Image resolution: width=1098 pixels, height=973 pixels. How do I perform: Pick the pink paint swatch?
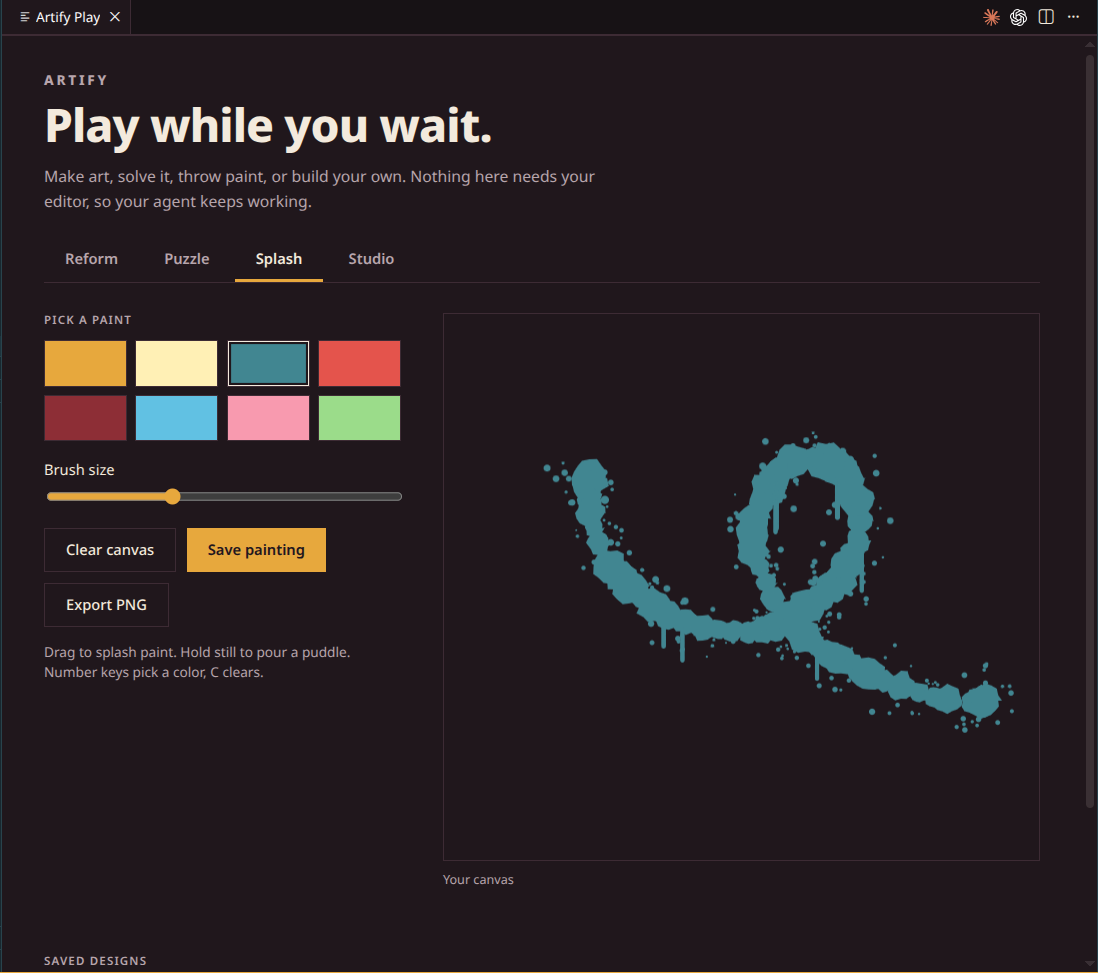coord(268,418)
